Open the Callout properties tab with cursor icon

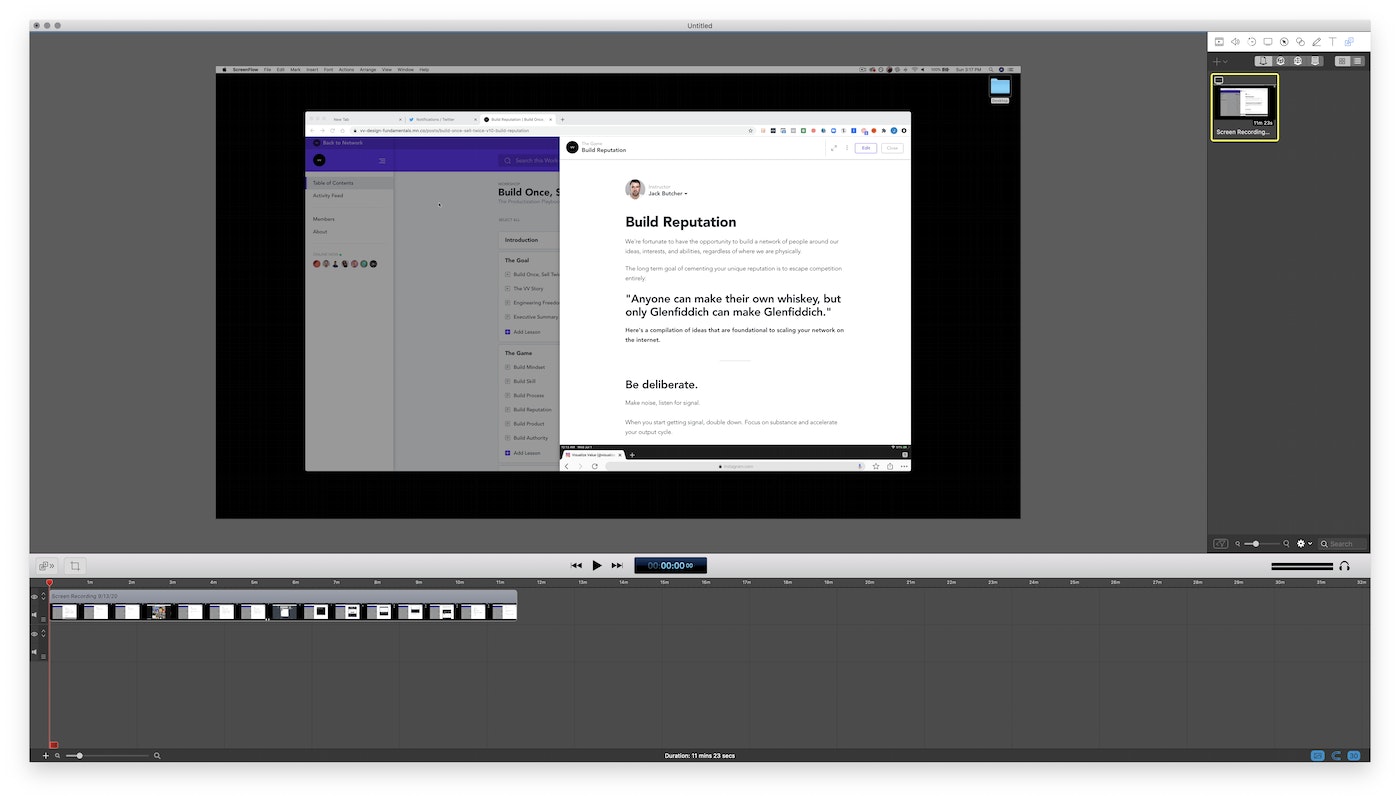(x=1284, y=42)
